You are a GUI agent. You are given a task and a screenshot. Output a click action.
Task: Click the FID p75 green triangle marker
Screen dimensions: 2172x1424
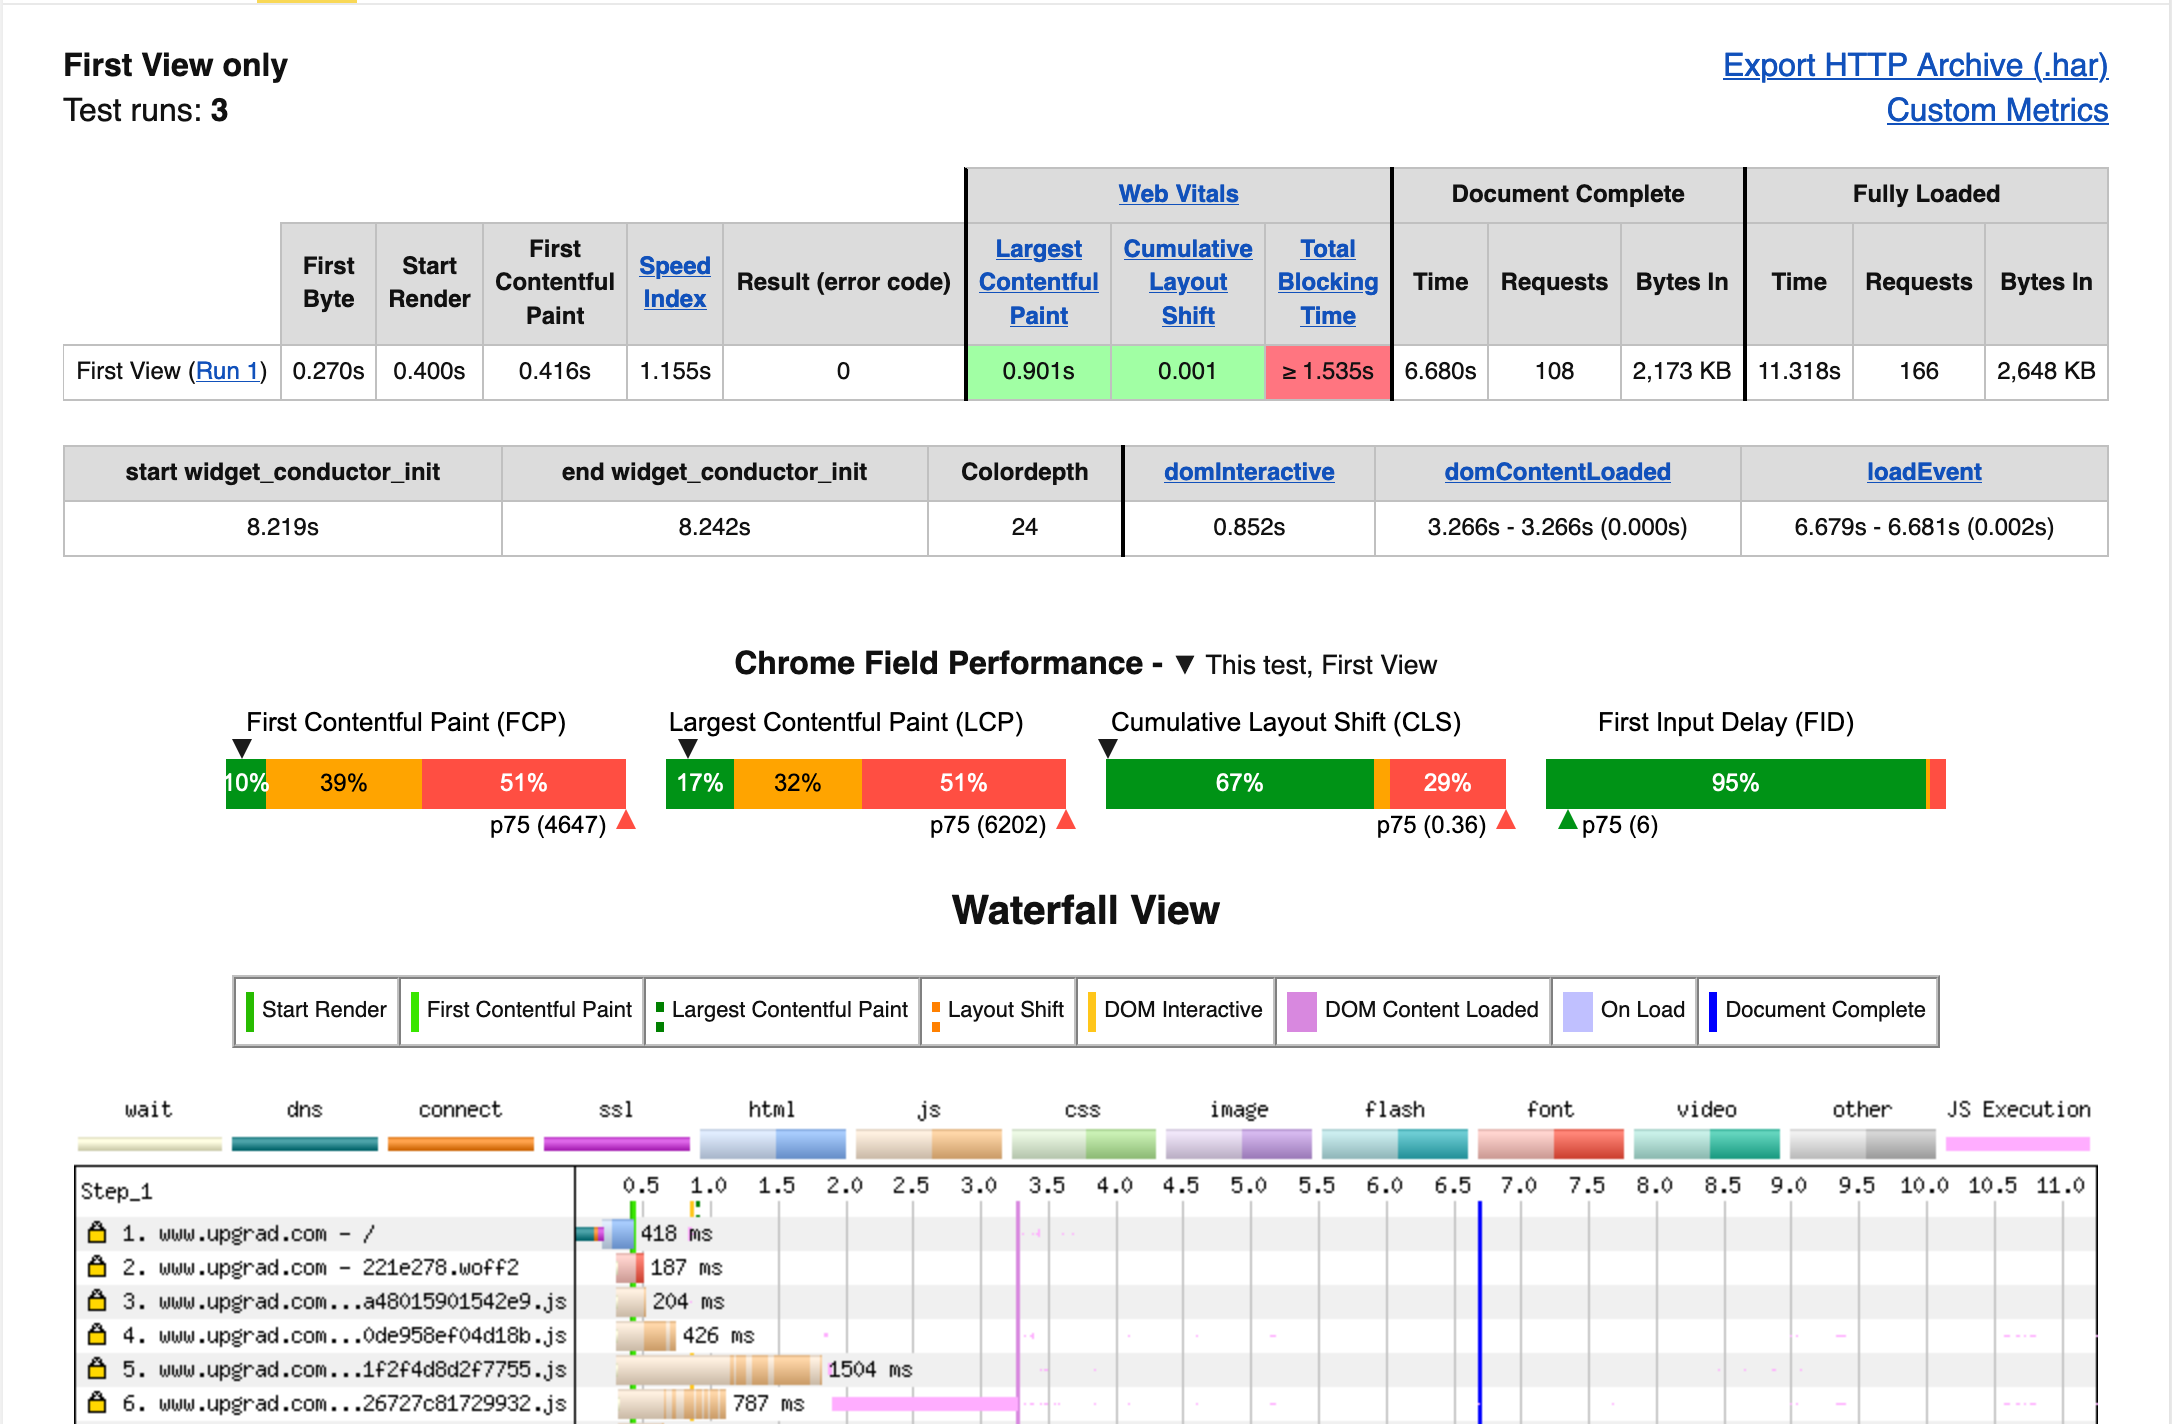tap(1568, 822)
